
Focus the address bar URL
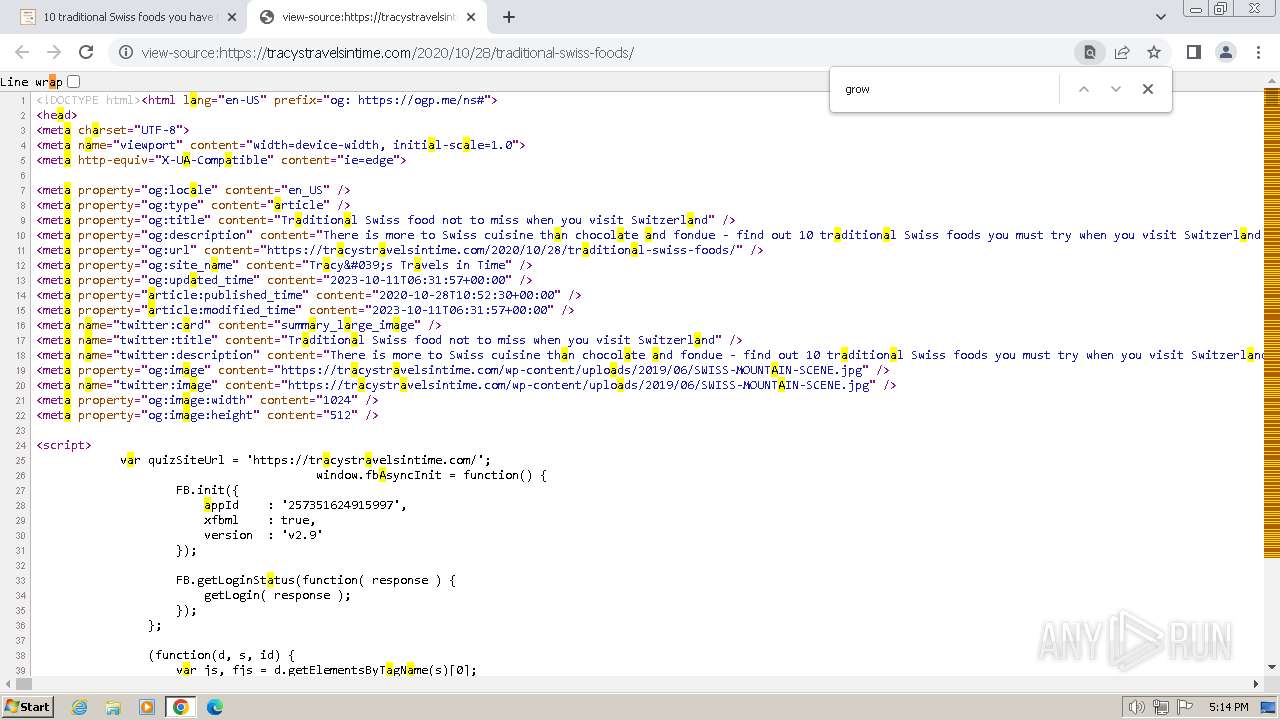387,53
